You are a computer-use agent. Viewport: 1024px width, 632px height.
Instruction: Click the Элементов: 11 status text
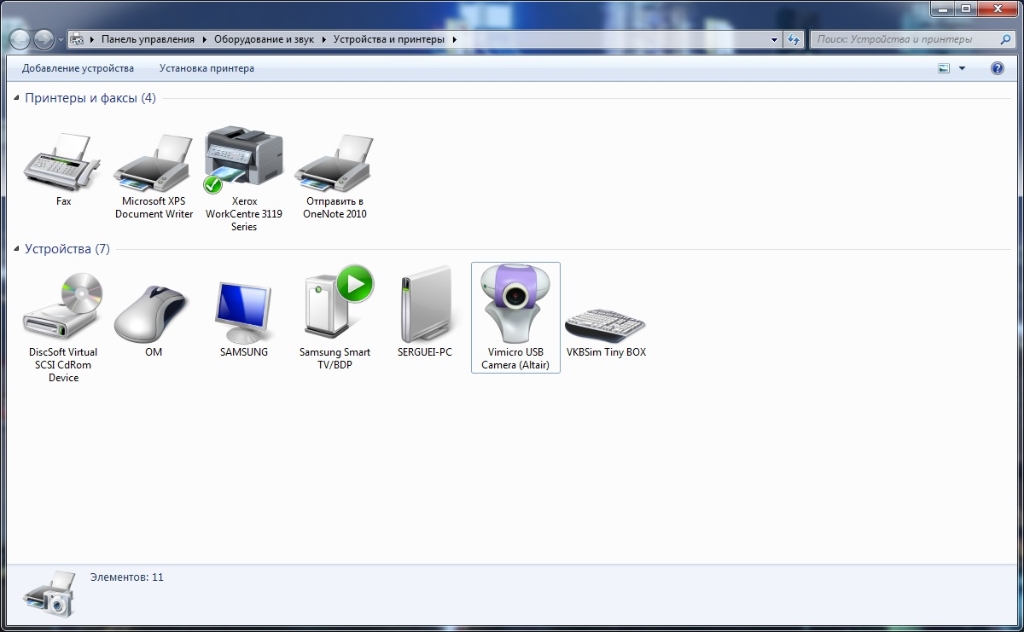click(x=127, y=577)
